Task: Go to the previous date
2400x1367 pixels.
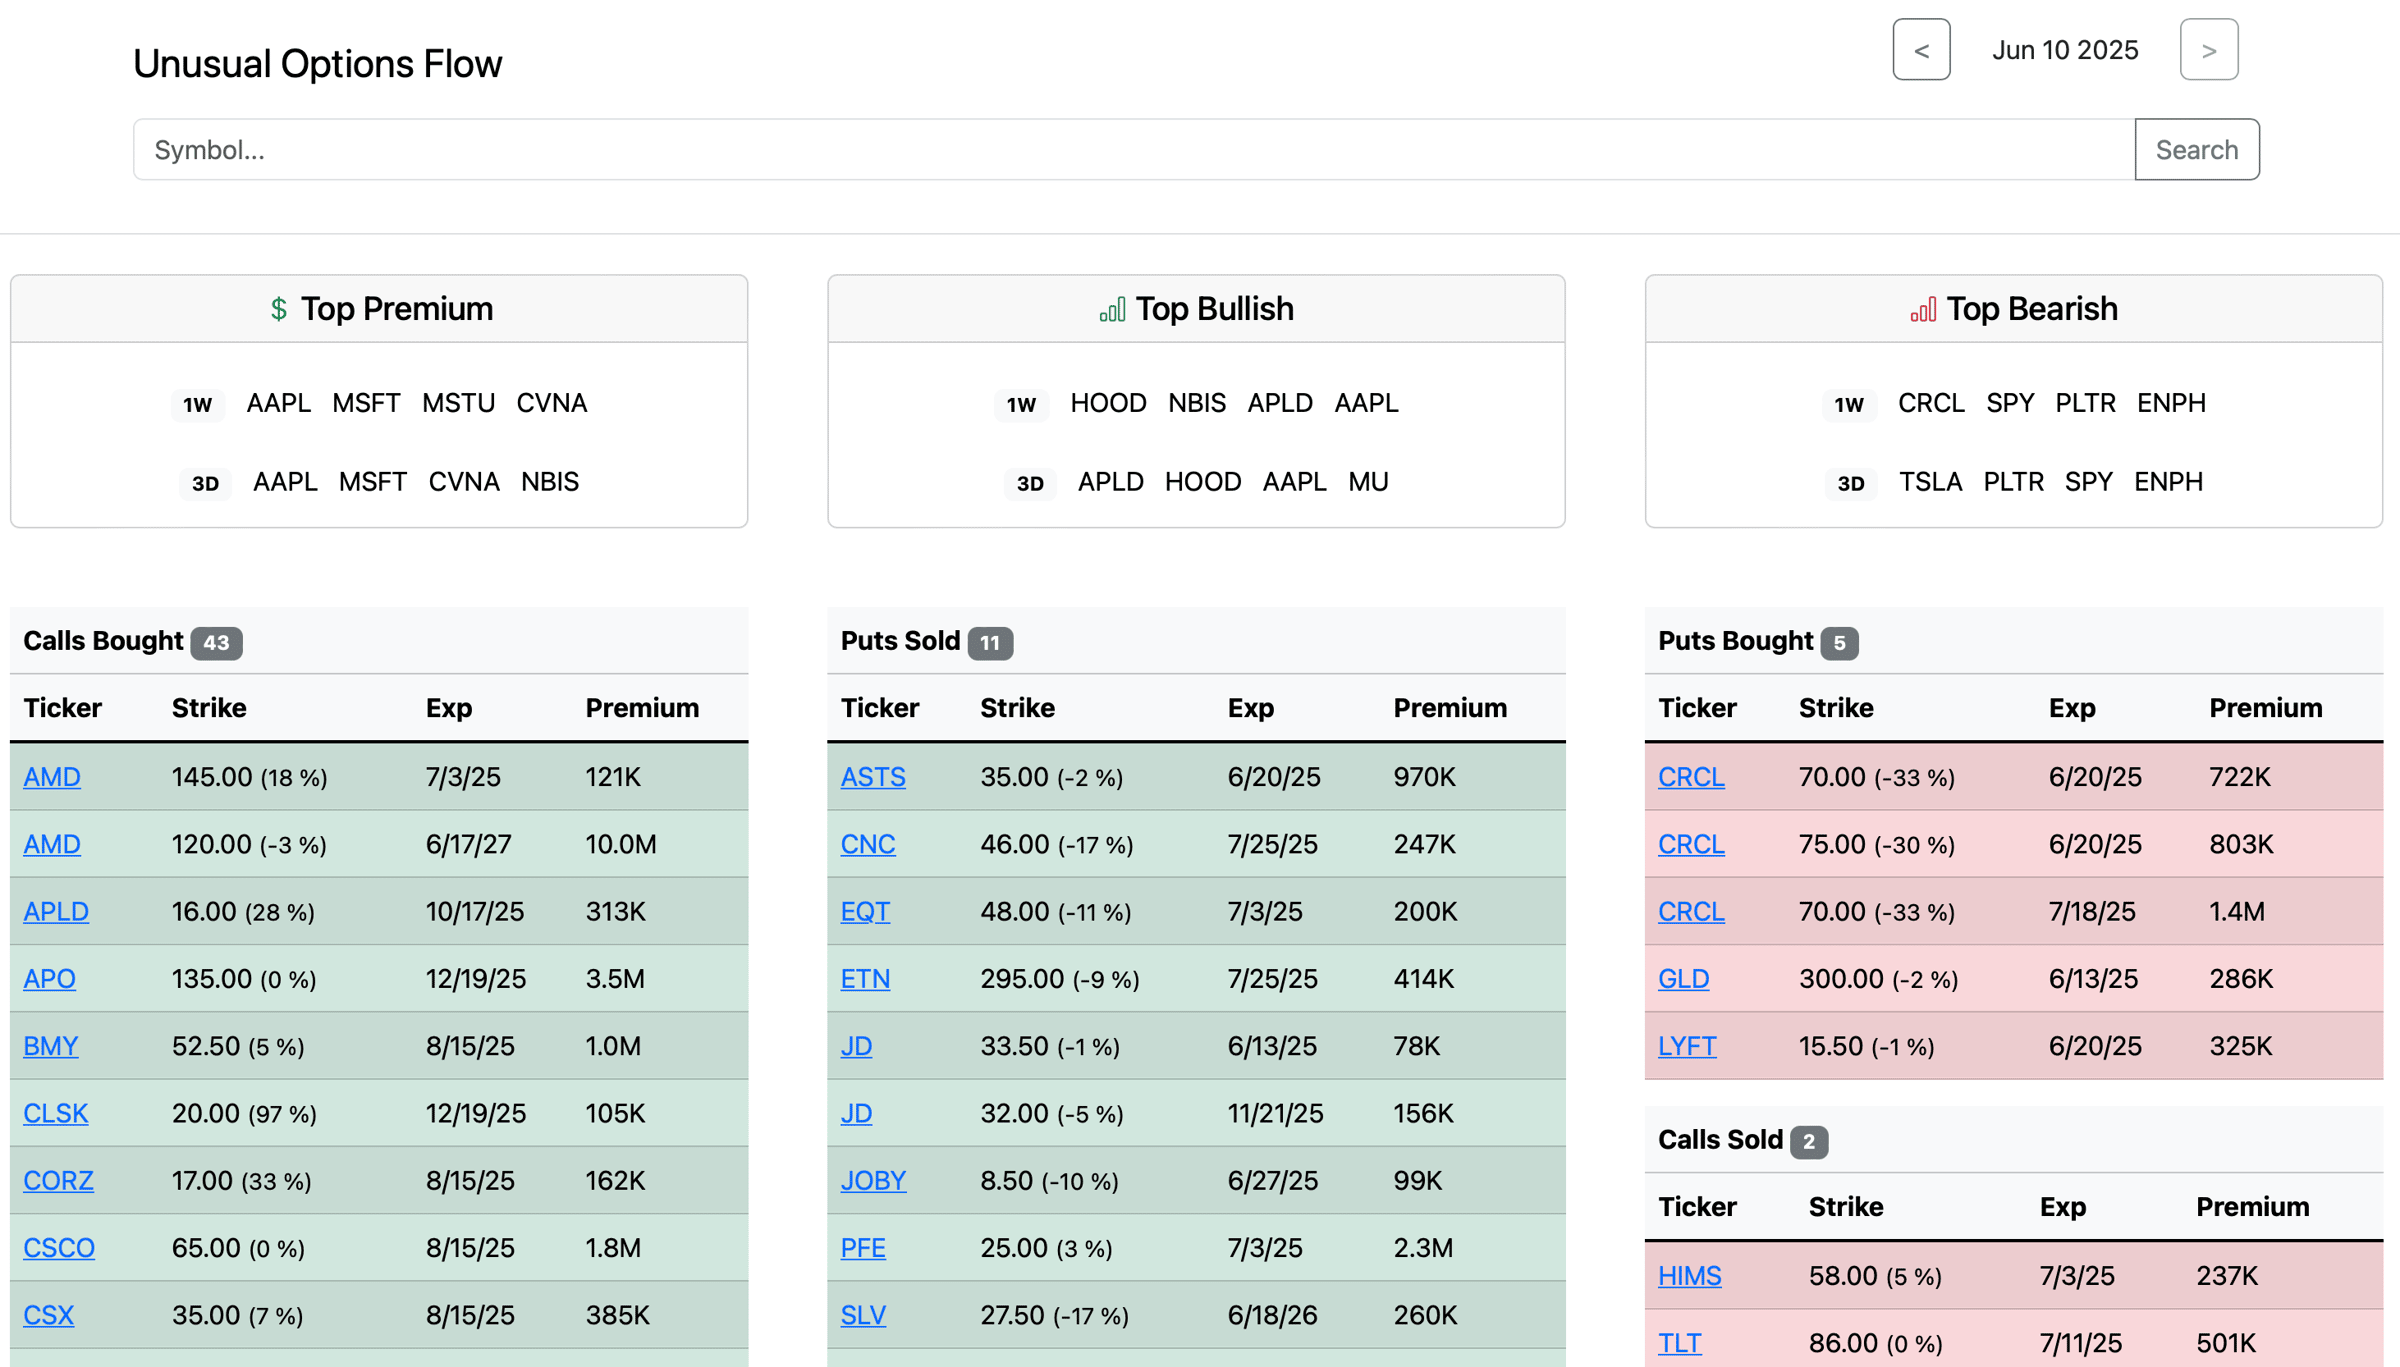Action: point(1921,50)
